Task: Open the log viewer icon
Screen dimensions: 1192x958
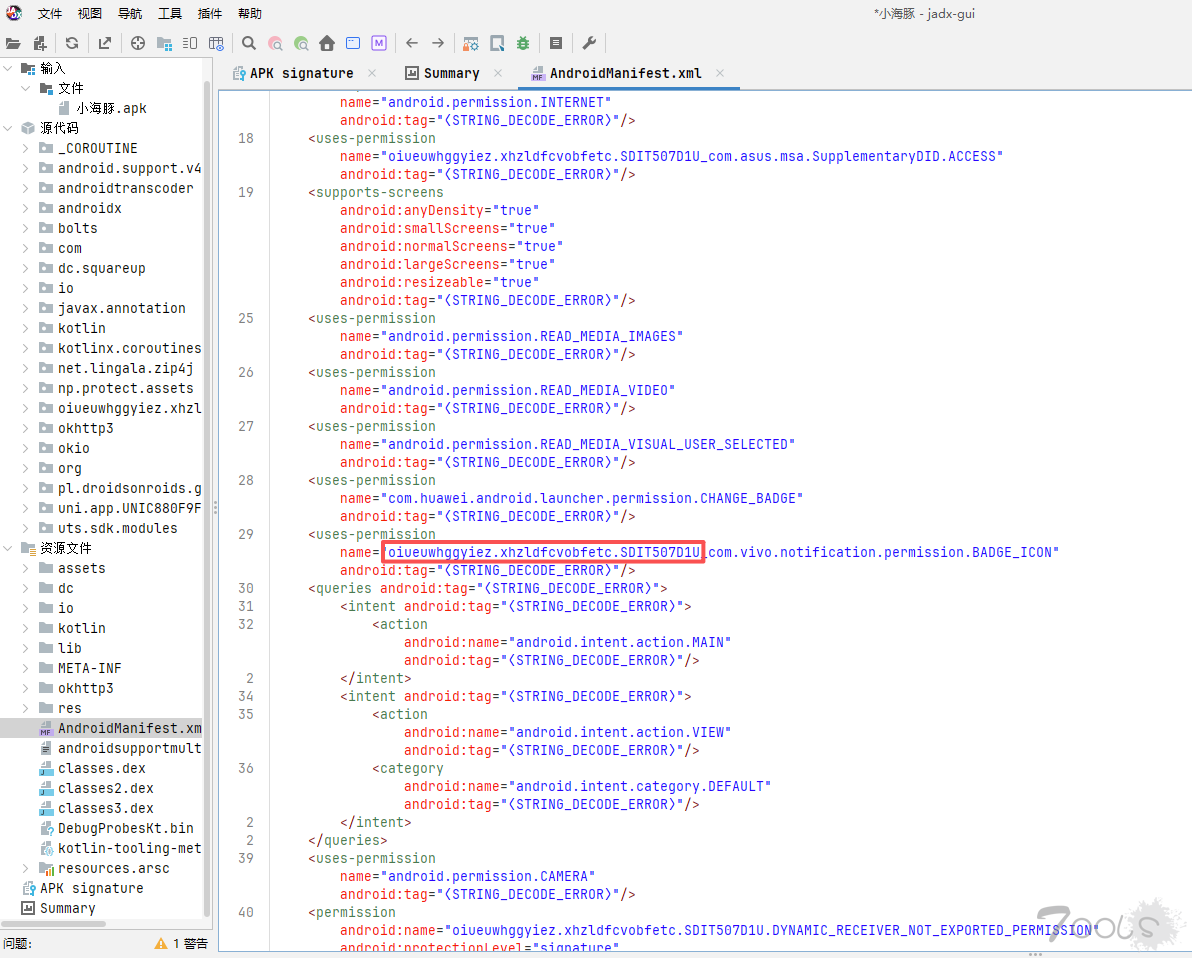Action: coord(556,43)
